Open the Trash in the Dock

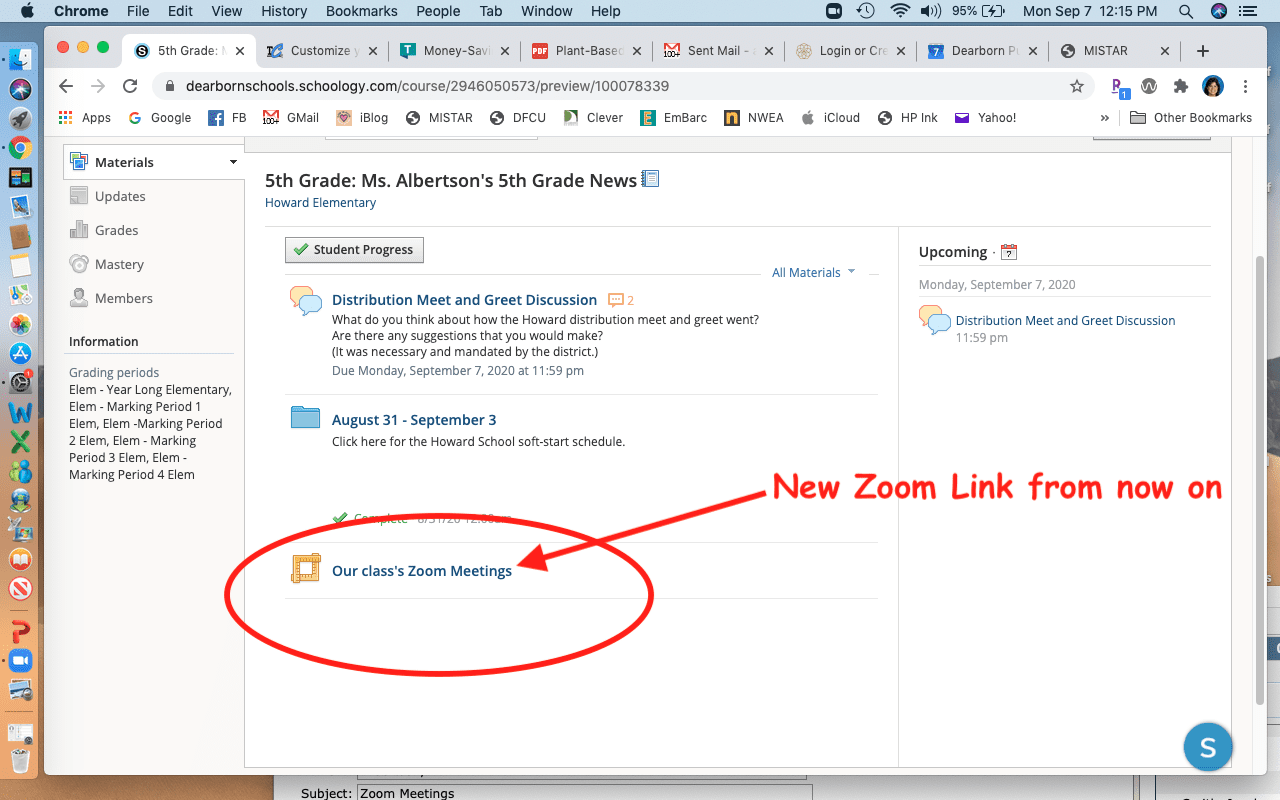[x=20, y=762]
